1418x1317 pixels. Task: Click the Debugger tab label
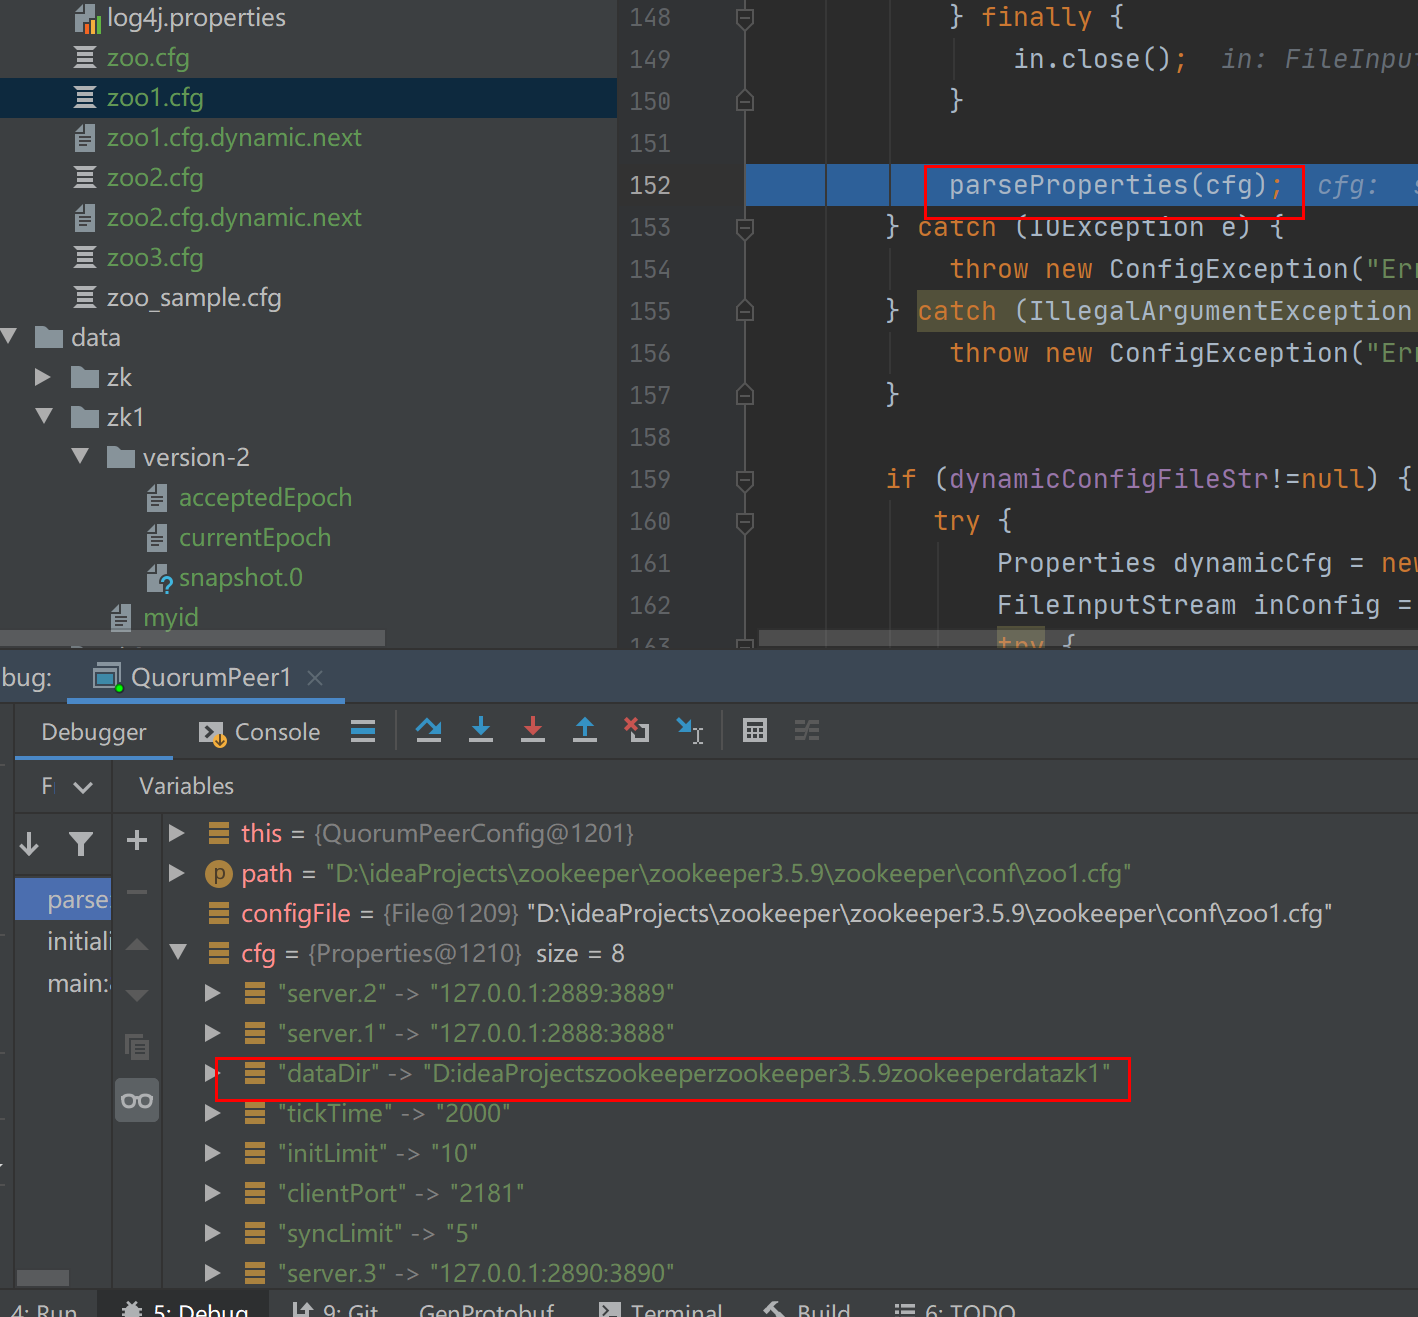pyautogui.click(x=93, y=731)
